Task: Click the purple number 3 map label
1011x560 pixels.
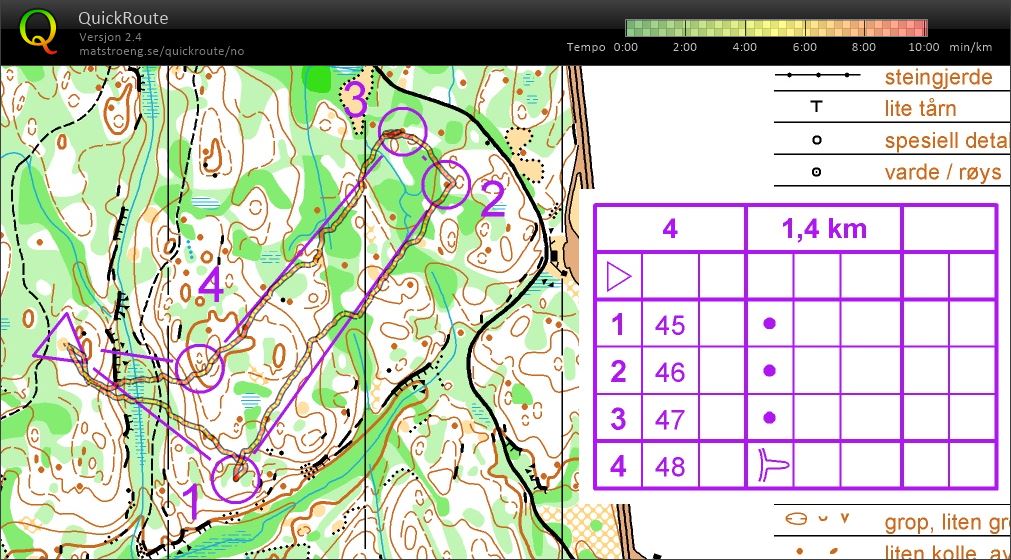Action: (x=355, y=99)
